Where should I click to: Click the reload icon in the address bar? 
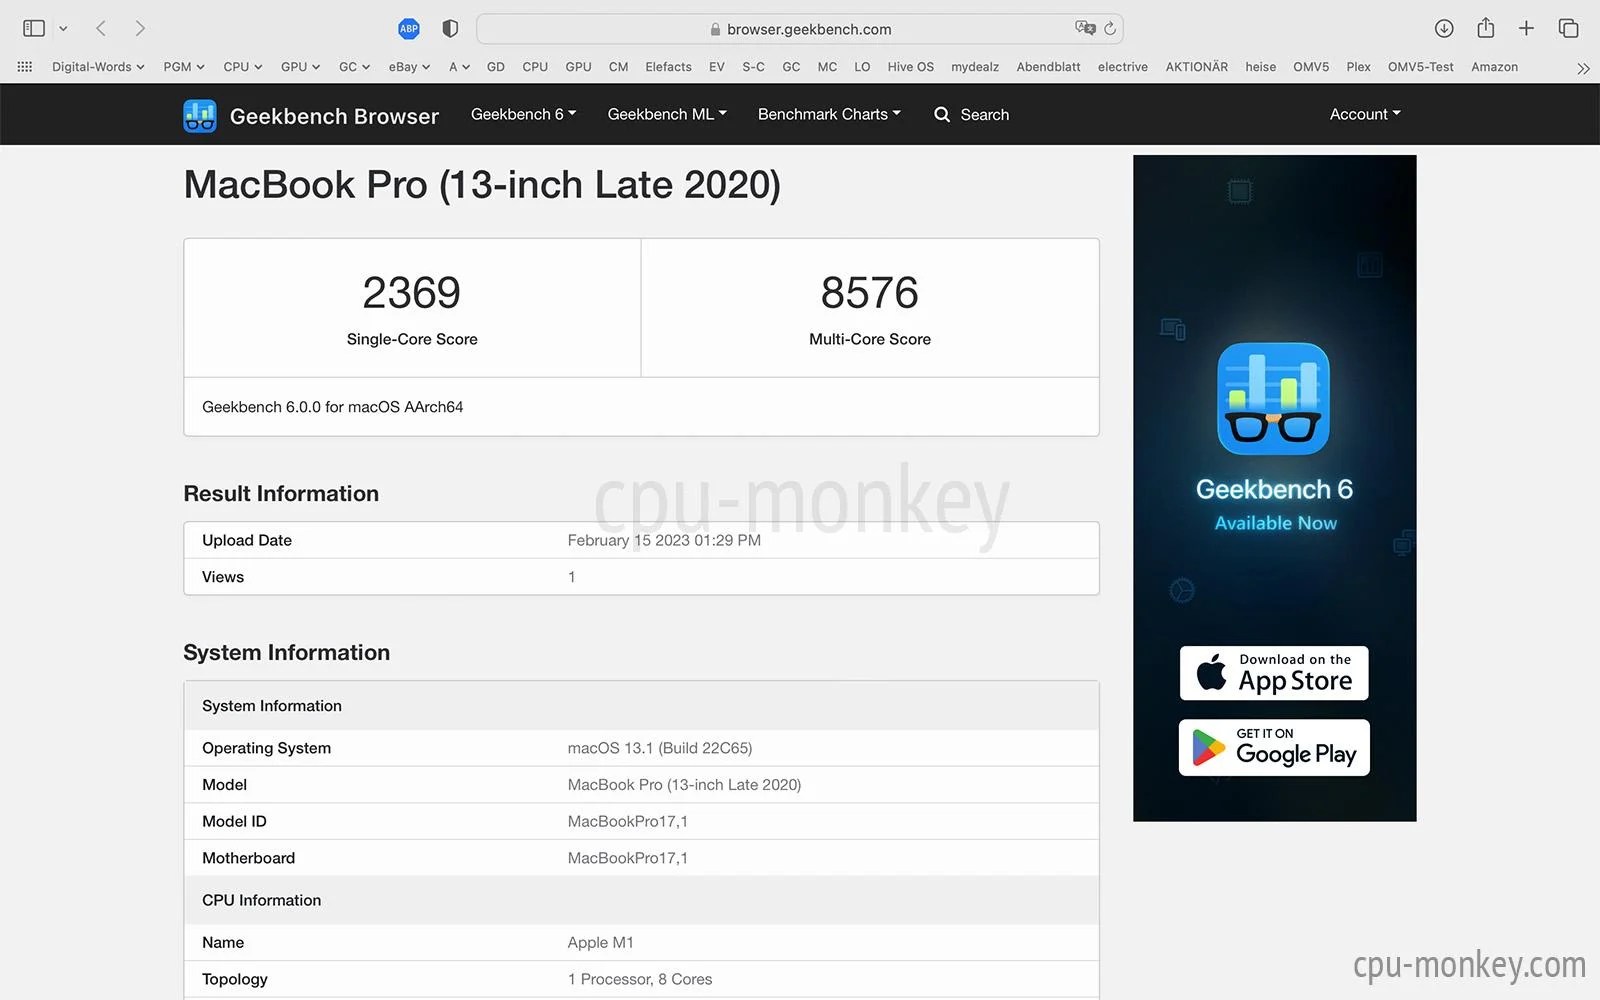1110,28
